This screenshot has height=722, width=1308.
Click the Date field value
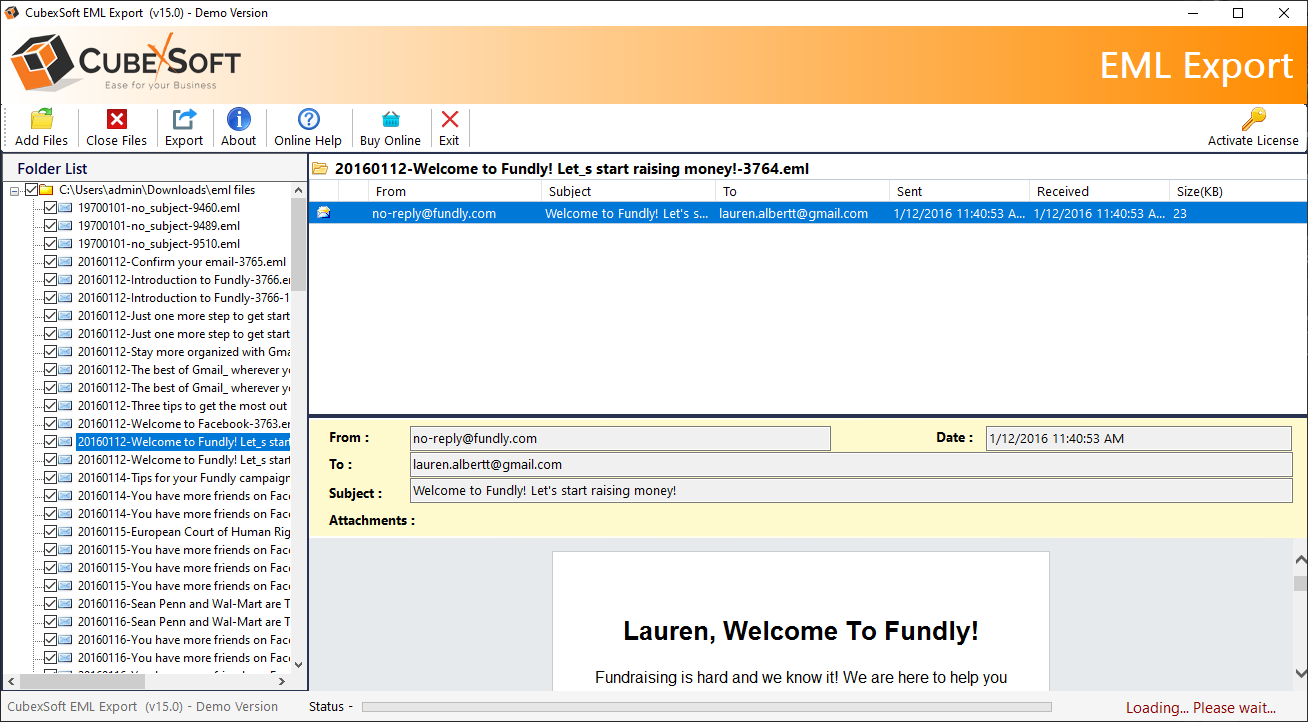coord(1138,439)
